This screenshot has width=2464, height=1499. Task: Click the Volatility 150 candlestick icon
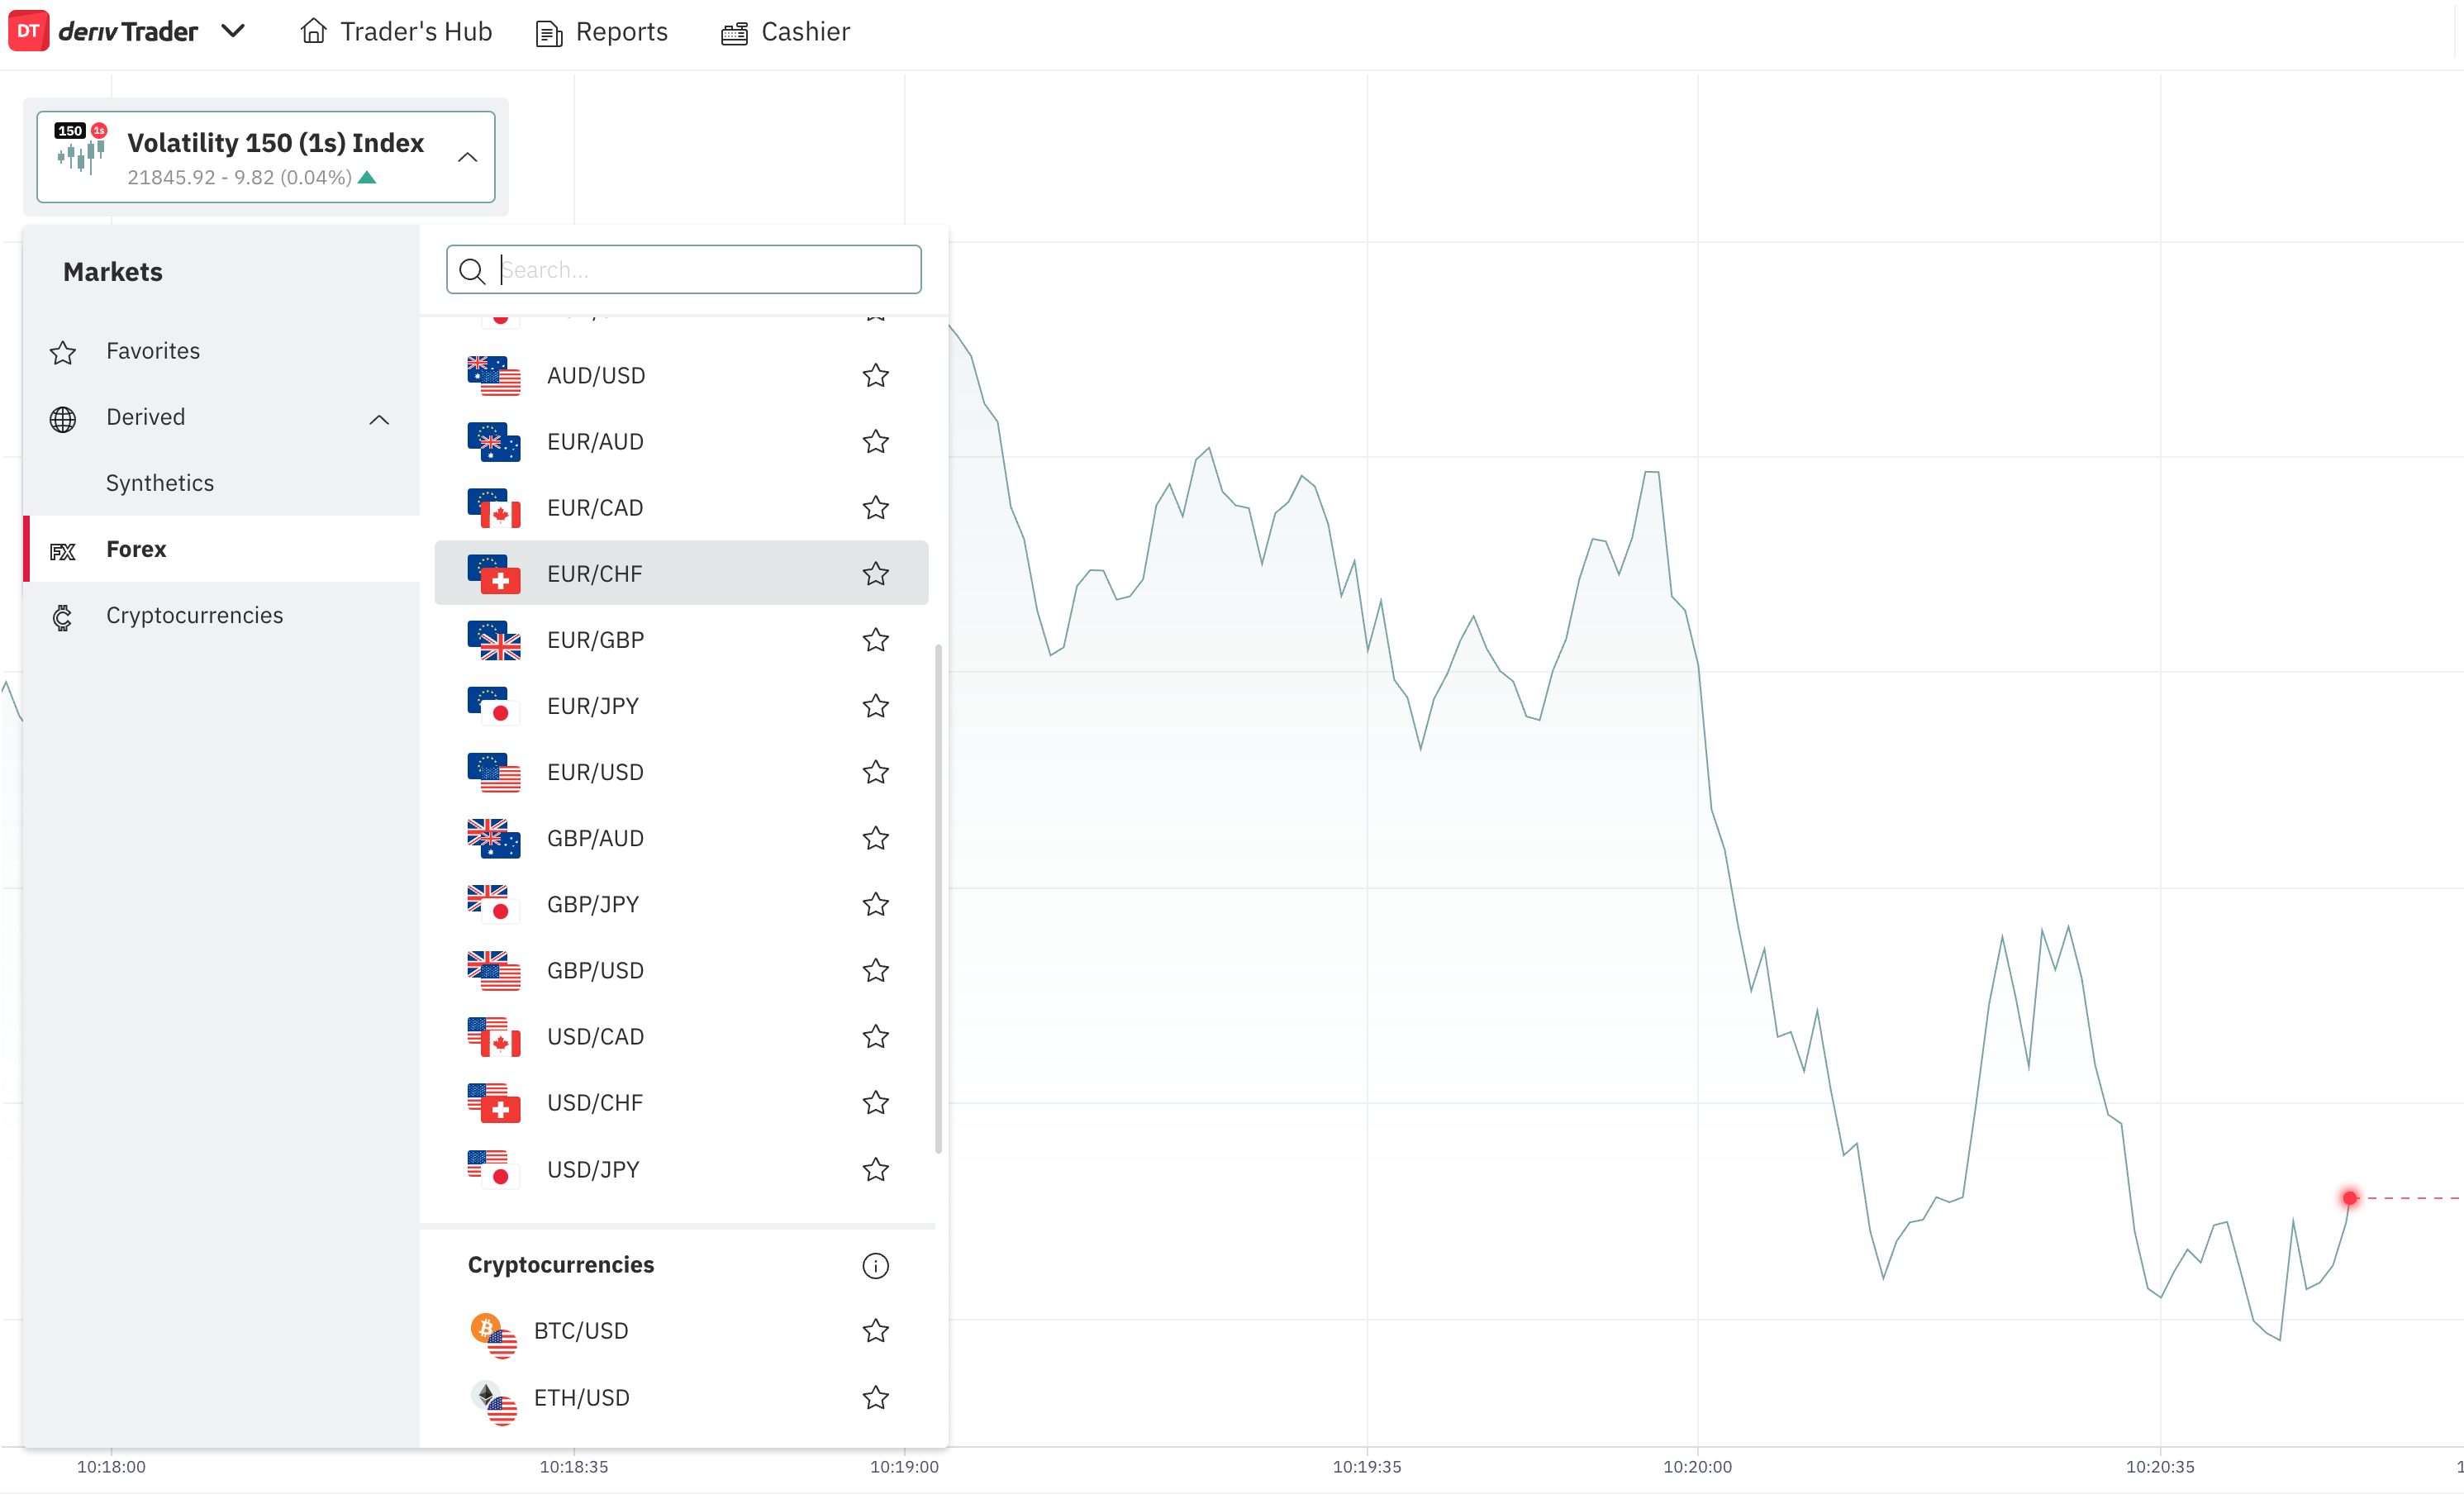[81, 150]
